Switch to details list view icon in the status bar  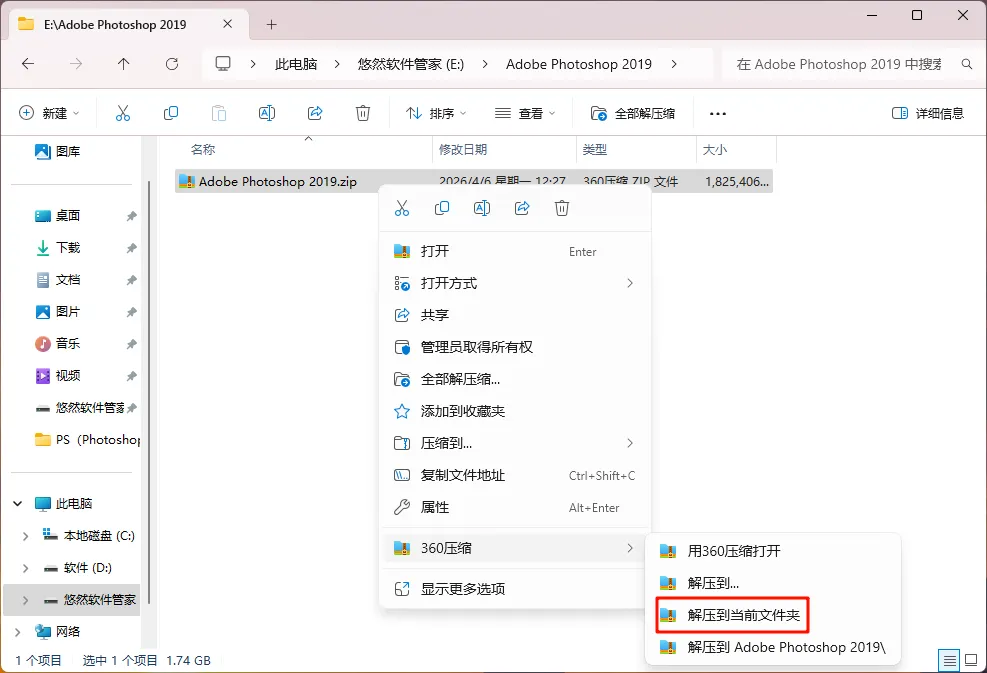(949, 660)
